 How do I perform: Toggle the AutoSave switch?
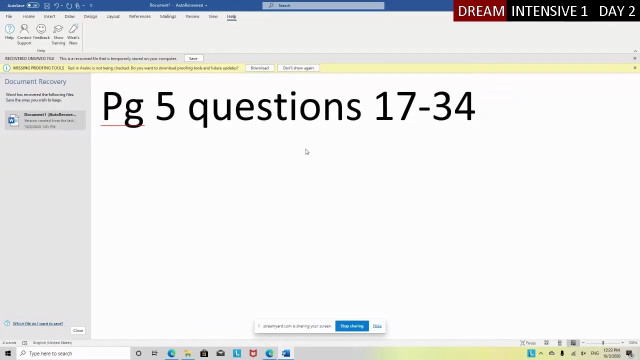click(33, 5)
